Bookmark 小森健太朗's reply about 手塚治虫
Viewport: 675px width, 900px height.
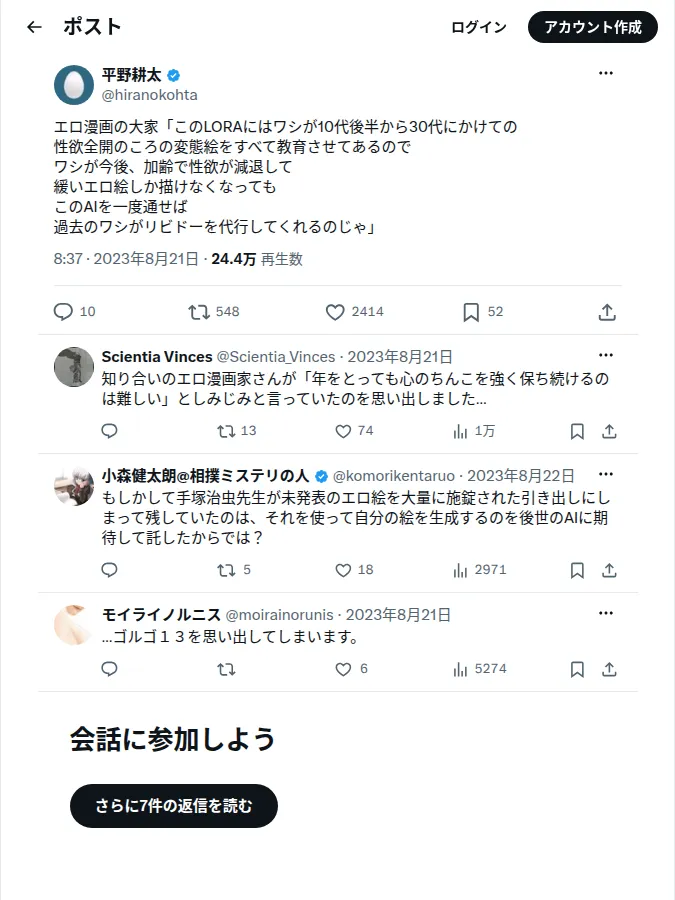coord(577,570)
